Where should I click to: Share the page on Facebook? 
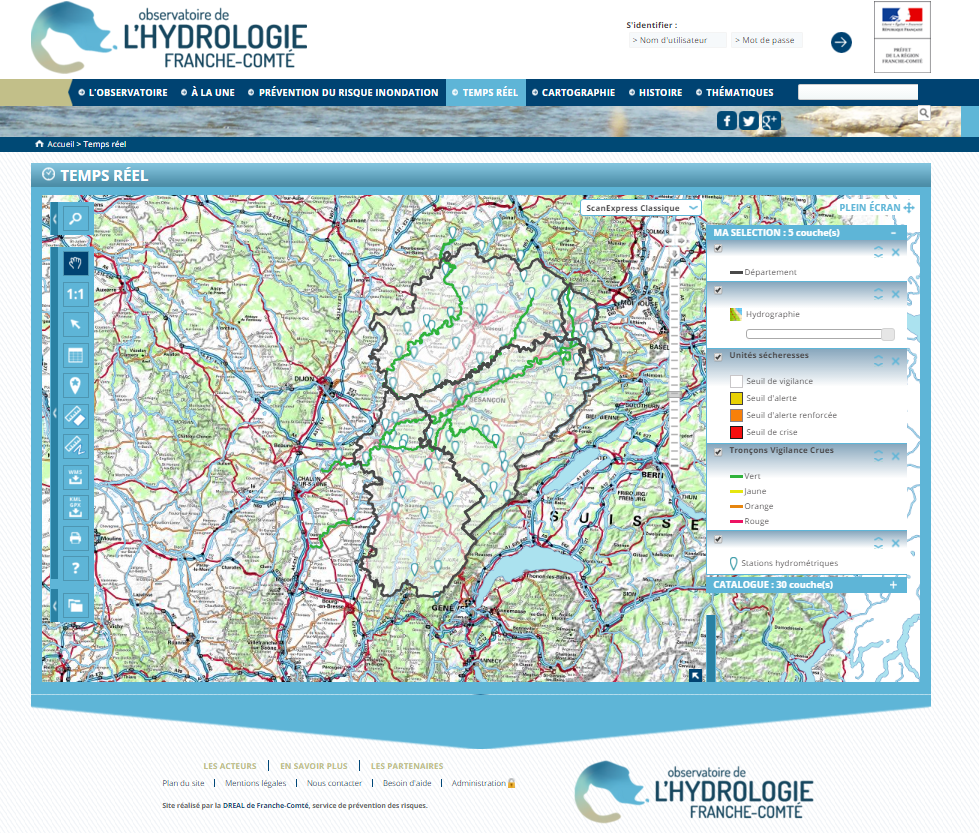click(727, 121)
